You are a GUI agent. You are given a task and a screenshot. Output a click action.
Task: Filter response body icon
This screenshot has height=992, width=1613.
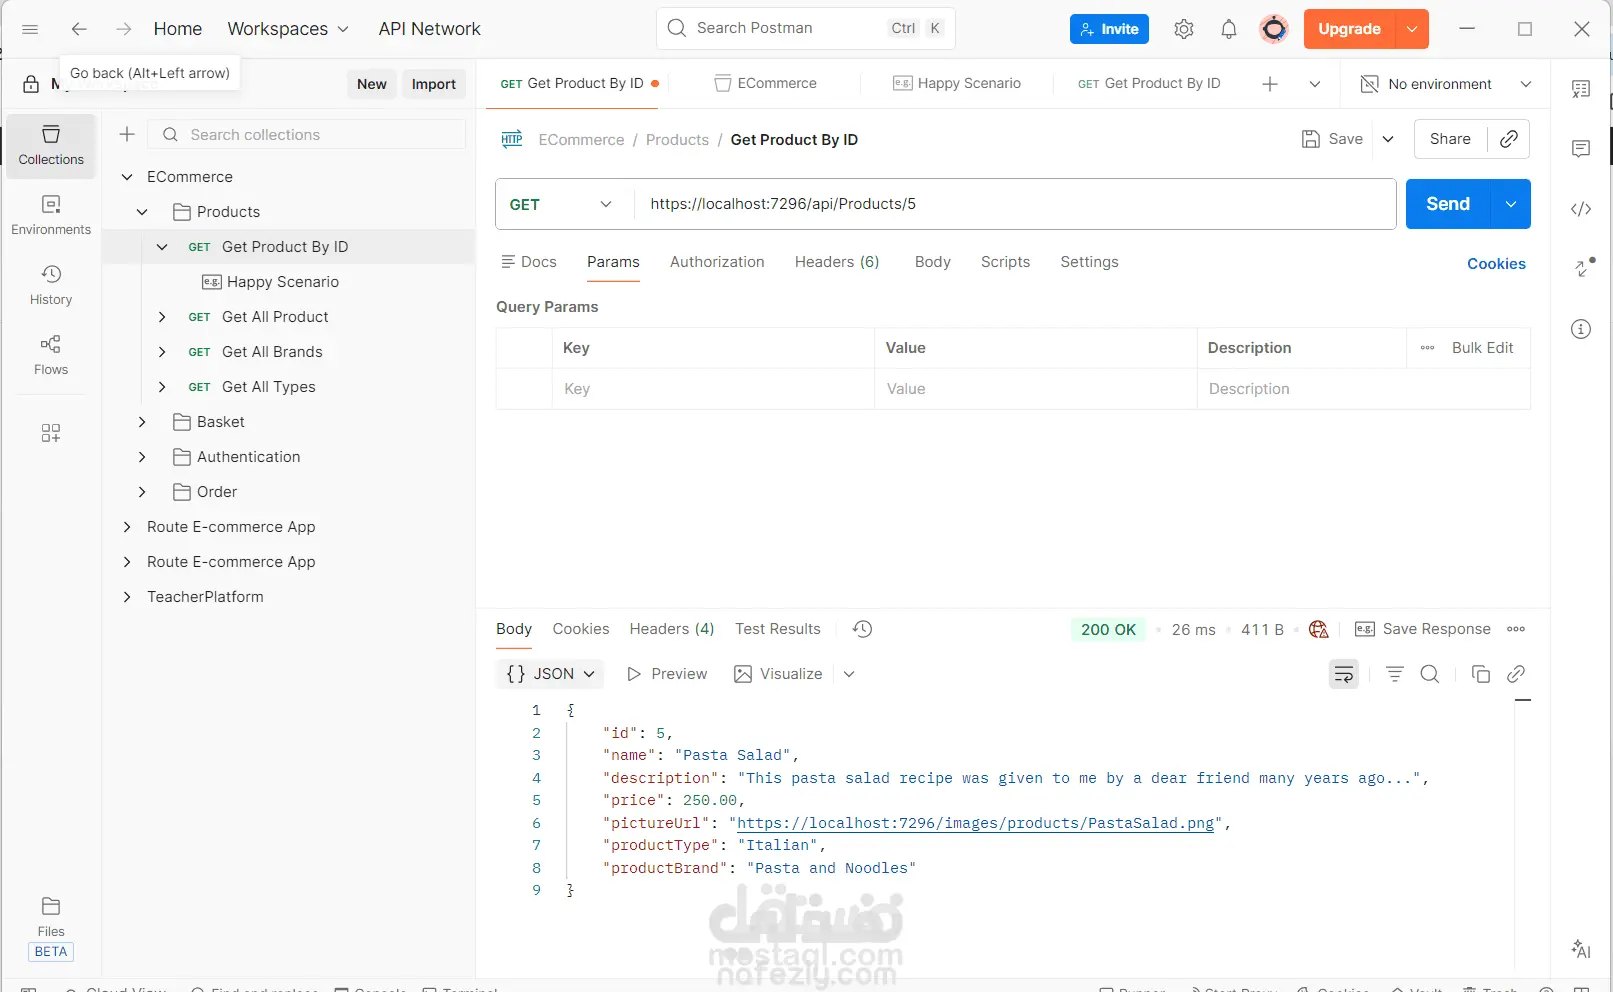click(1395, 674)
